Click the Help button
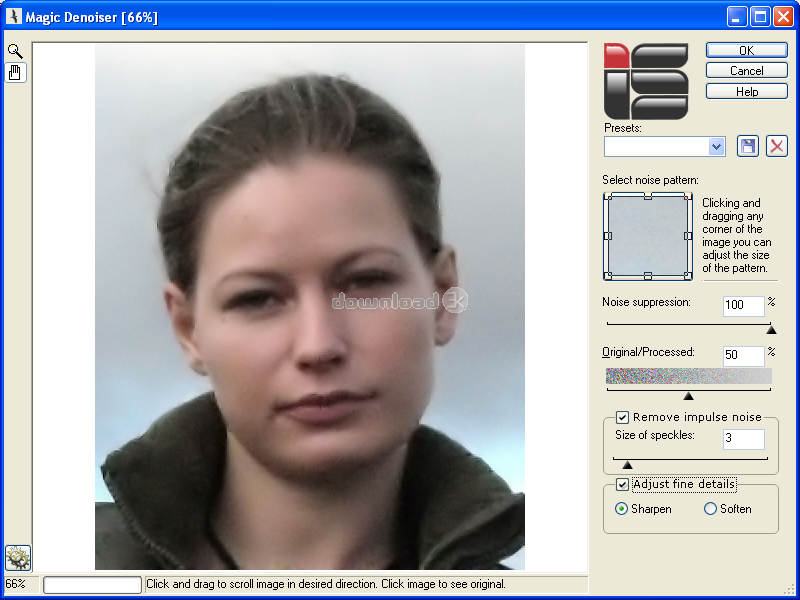Viewport: 800px width, 600px height. [x=746, y=91]
